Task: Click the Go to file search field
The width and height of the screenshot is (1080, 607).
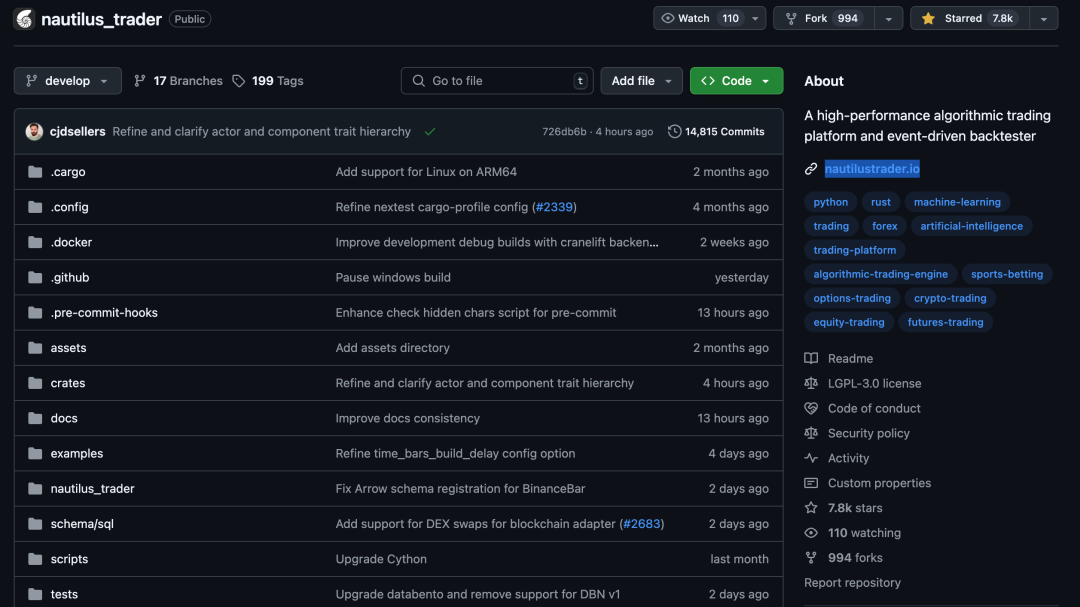Action: [497, 81]
